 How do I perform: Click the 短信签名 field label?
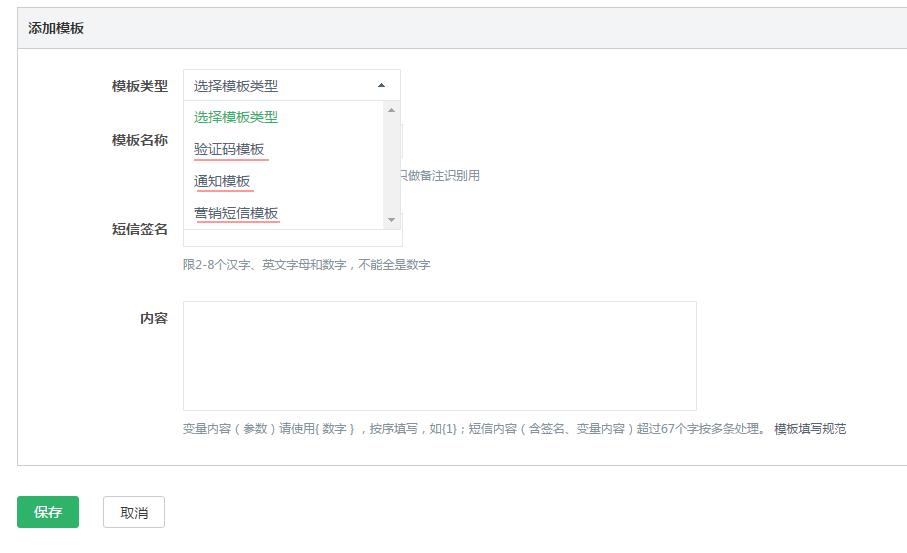pyautogui.click(x=140, y=229)
